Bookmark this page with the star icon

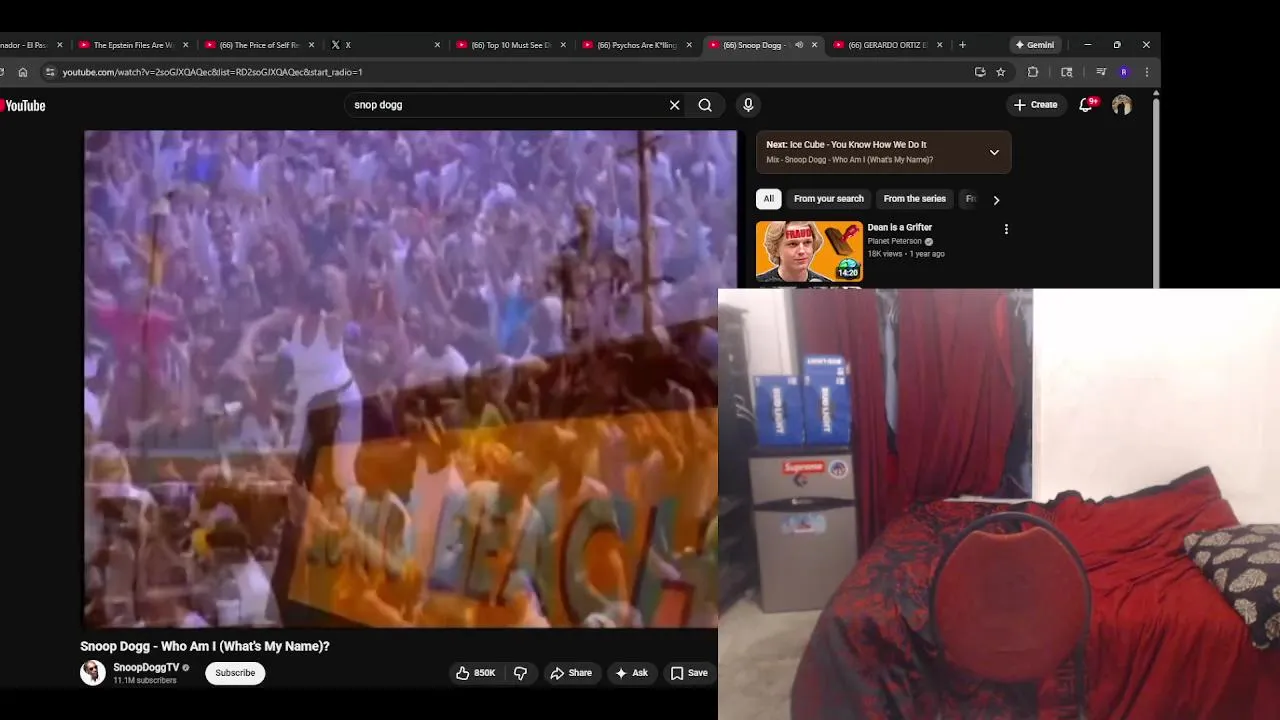(1001, 72)
